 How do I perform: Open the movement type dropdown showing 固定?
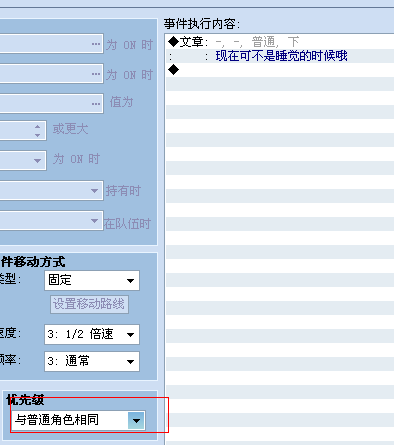(x=92, y=280)
